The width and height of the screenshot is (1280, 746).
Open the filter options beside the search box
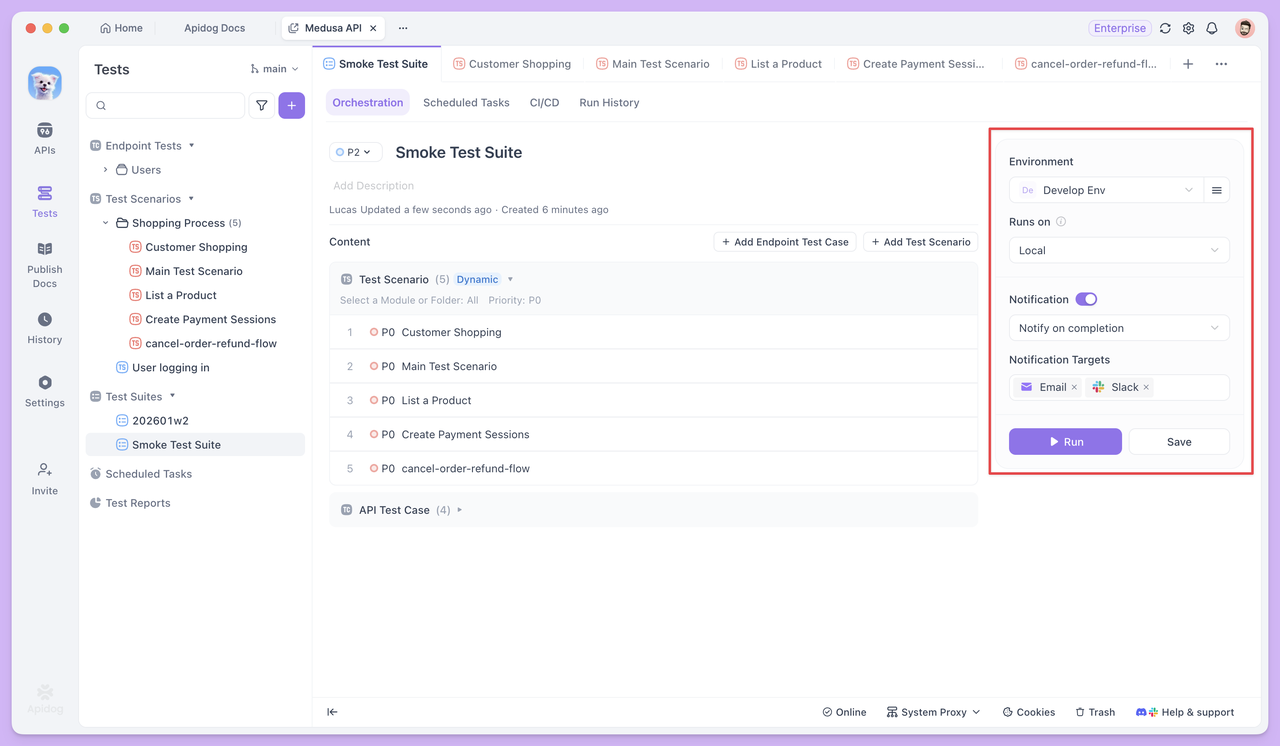261,105
